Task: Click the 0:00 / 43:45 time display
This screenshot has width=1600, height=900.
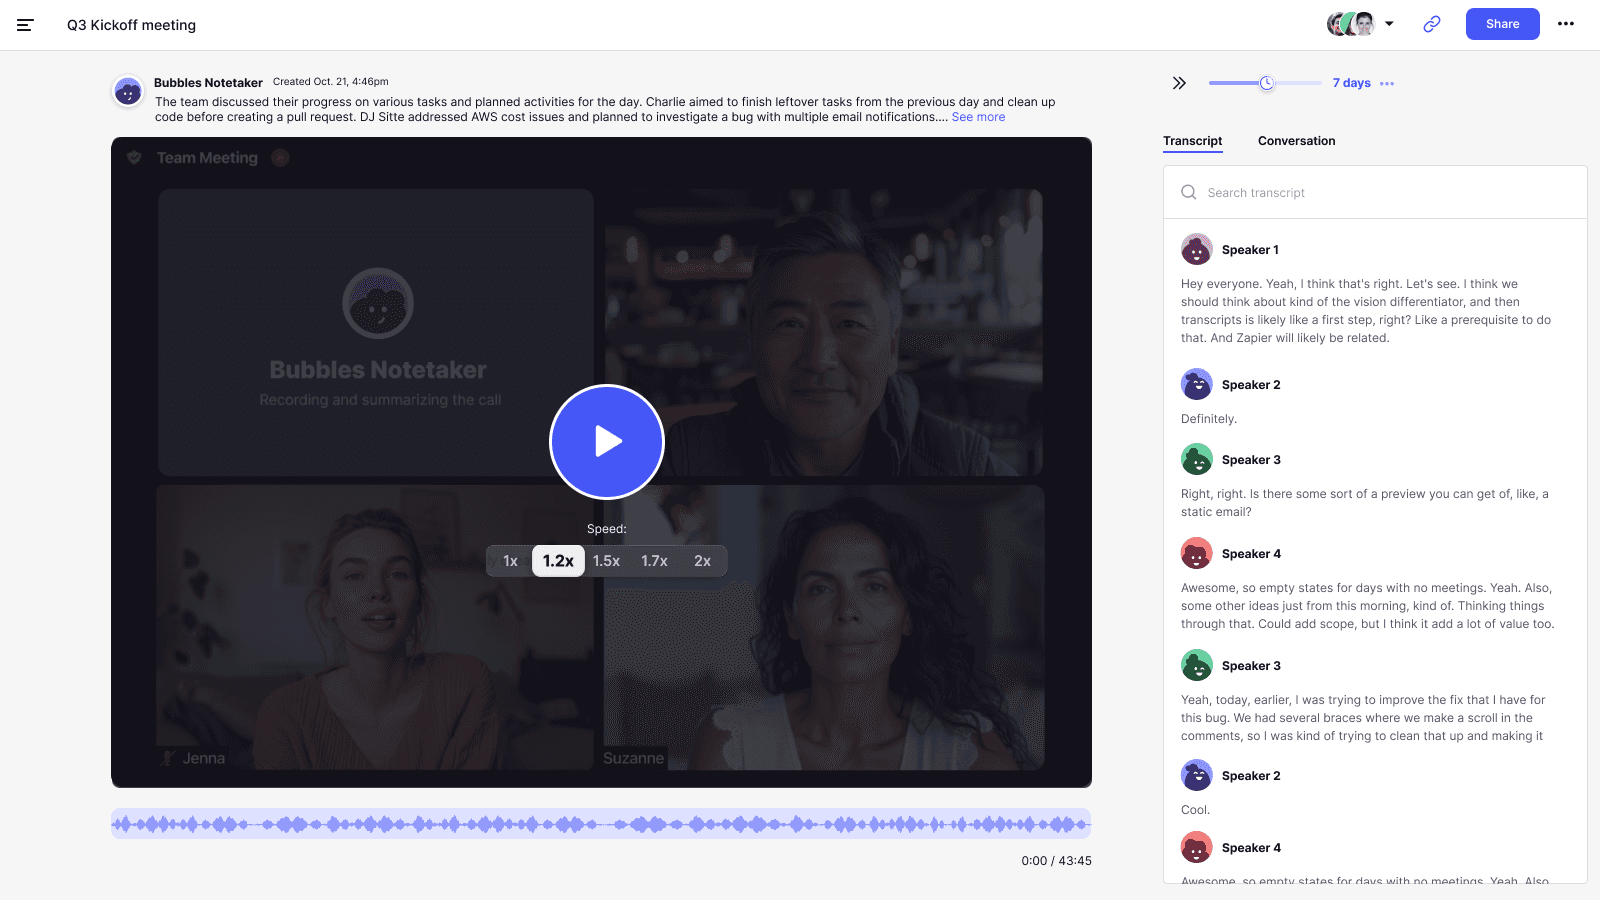Action: pyautogui.click(x=1056, y=861)
